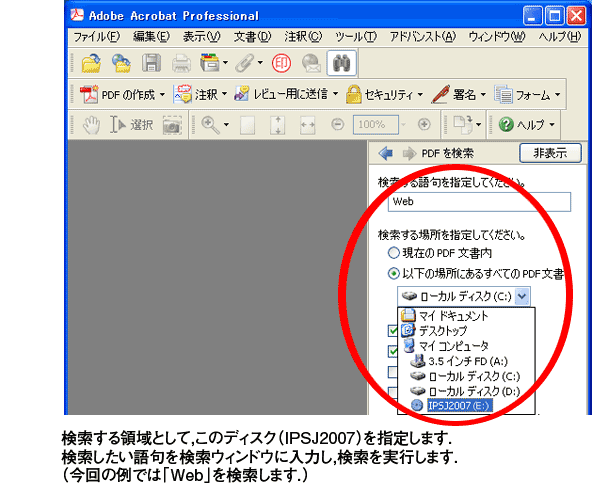
Task: Open the ウィンドウ(W) menu
Action: pyautogui.click(x=497, y=37)
